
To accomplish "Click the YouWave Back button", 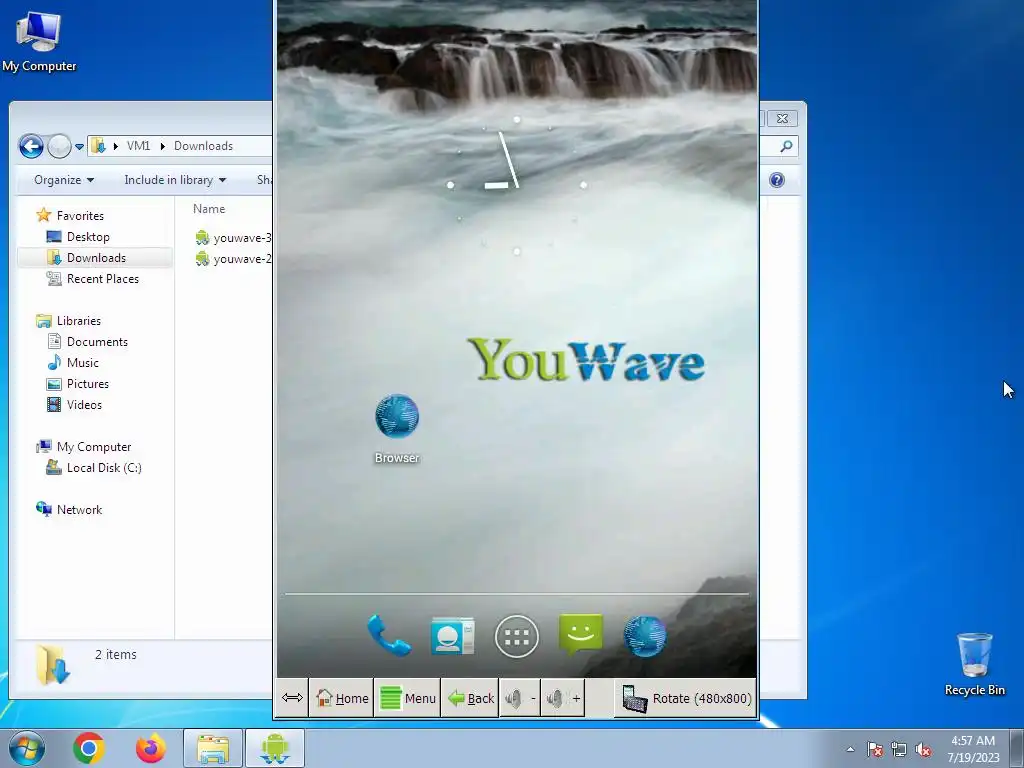I will pos(470,698).
